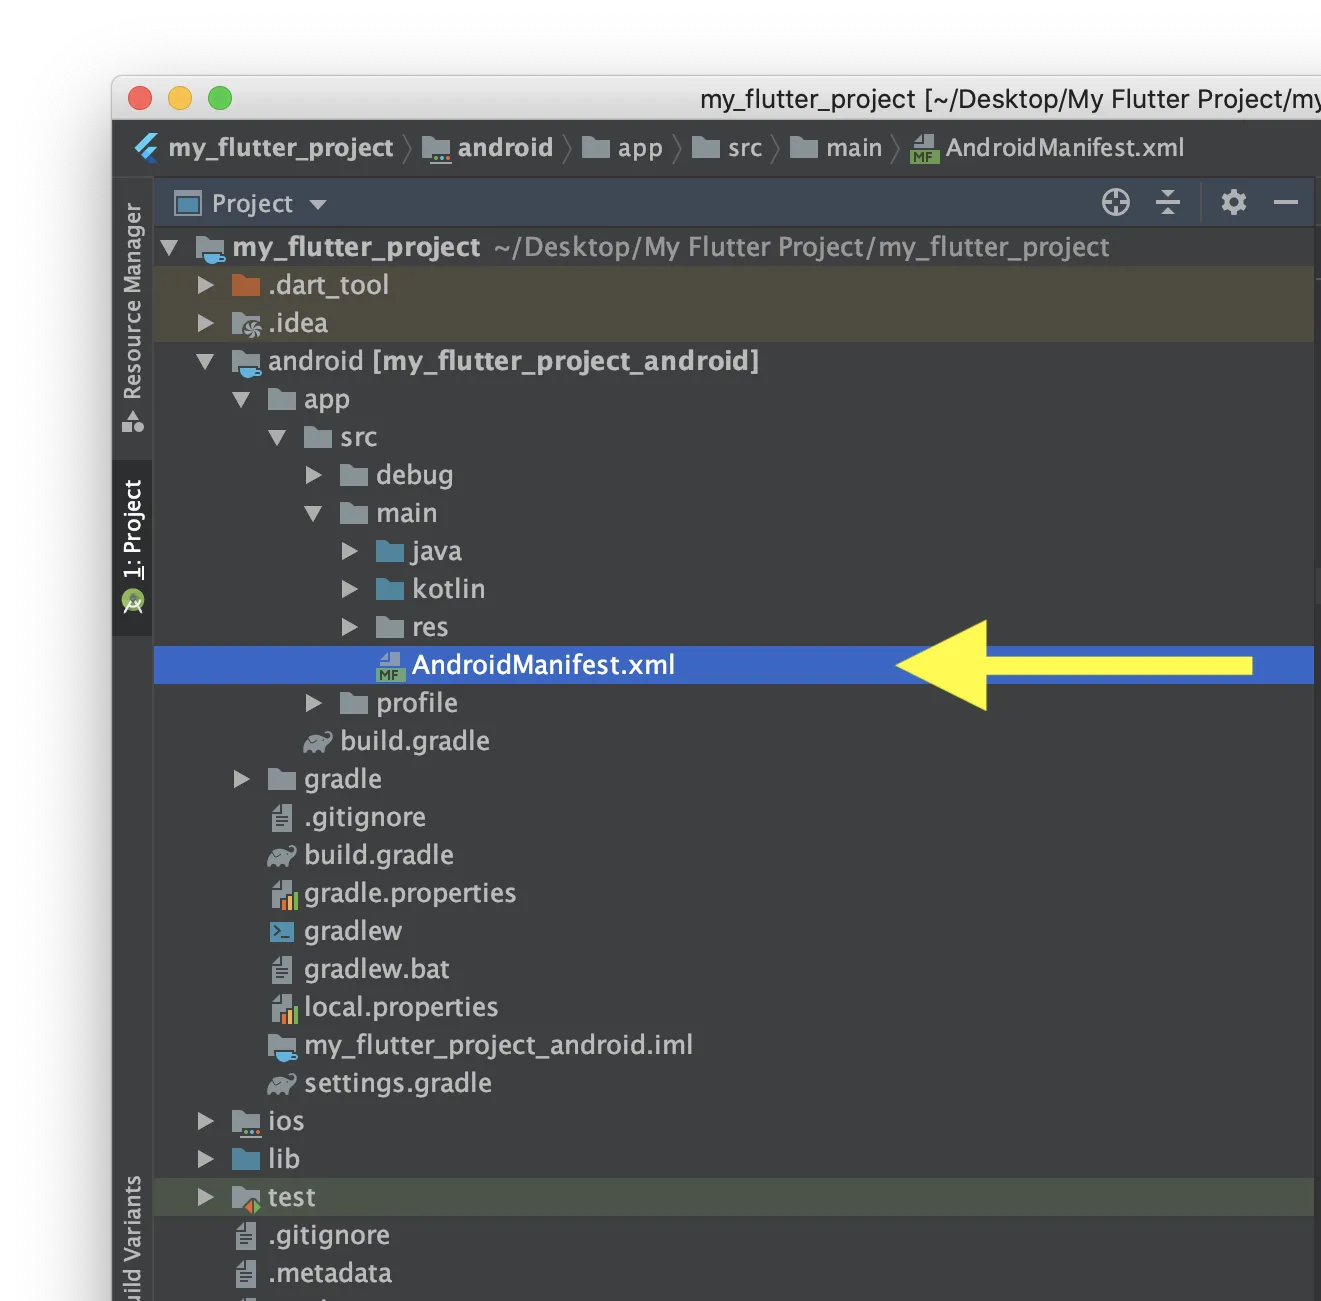
Task: Open the Resource Manager side tab
Action: (133, 317)
